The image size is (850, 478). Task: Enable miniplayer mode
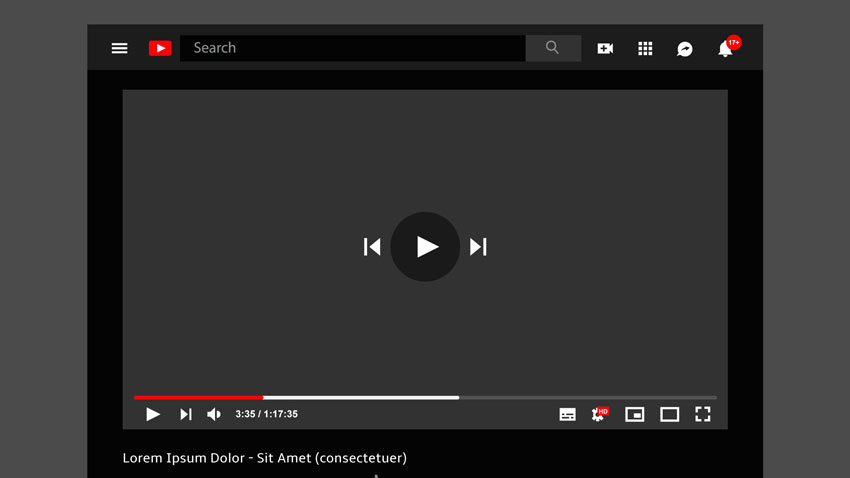[x=635, y=415]
